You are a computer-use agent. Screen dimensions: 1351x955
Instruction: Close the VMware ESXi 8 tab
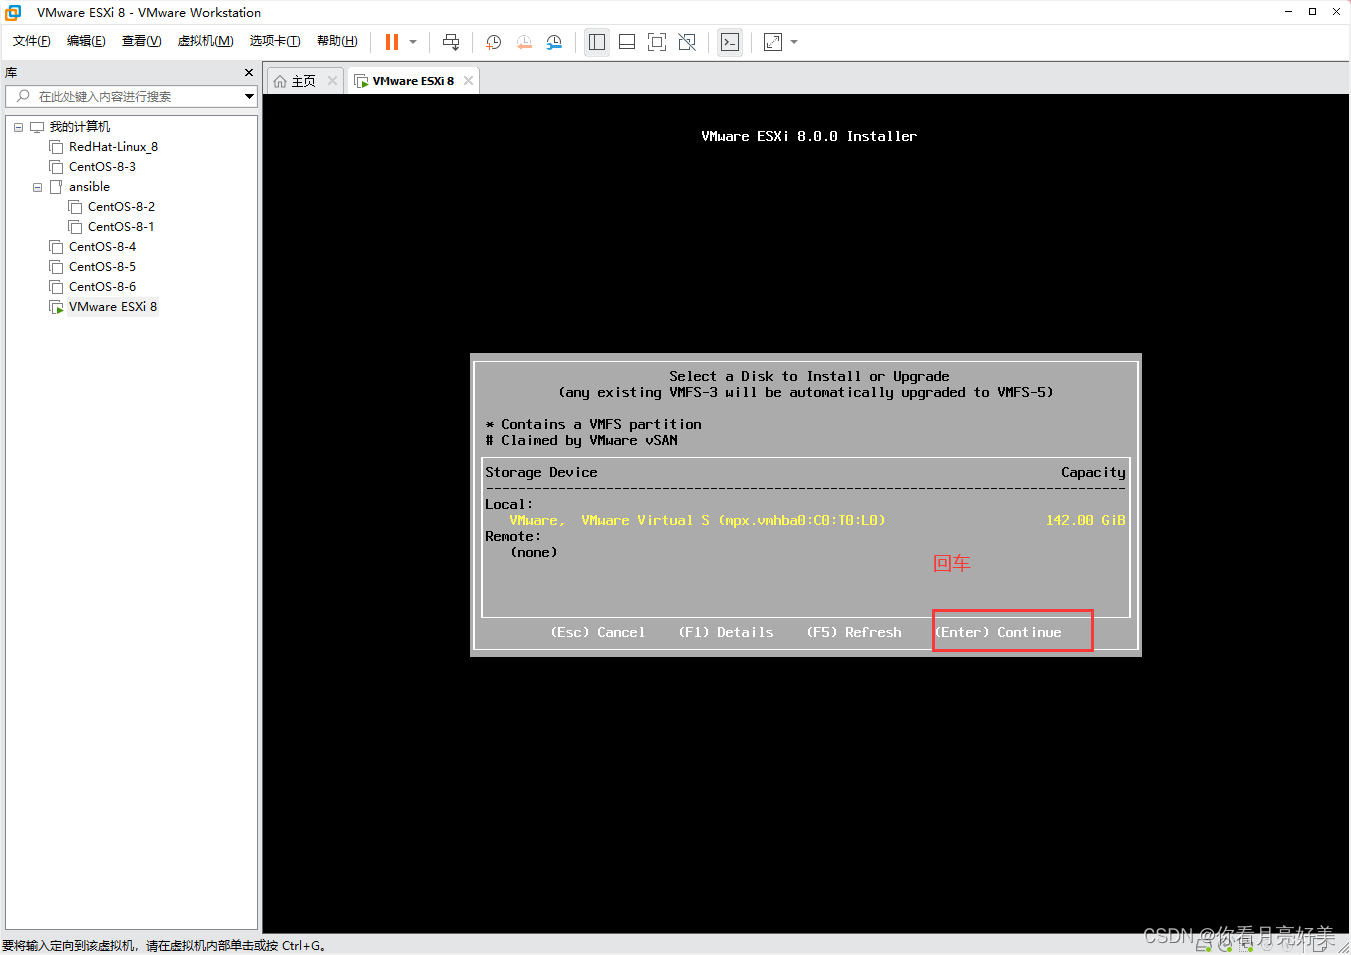coord(468,81)
